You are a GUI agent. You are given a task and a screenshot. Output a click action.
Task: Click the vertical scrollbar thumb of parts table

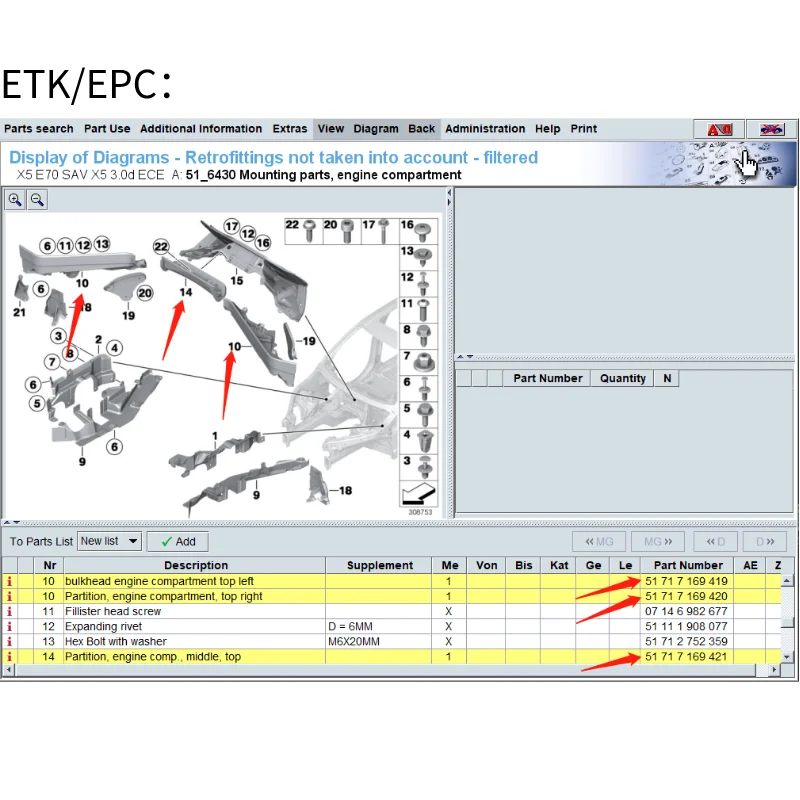pos(787,621)
